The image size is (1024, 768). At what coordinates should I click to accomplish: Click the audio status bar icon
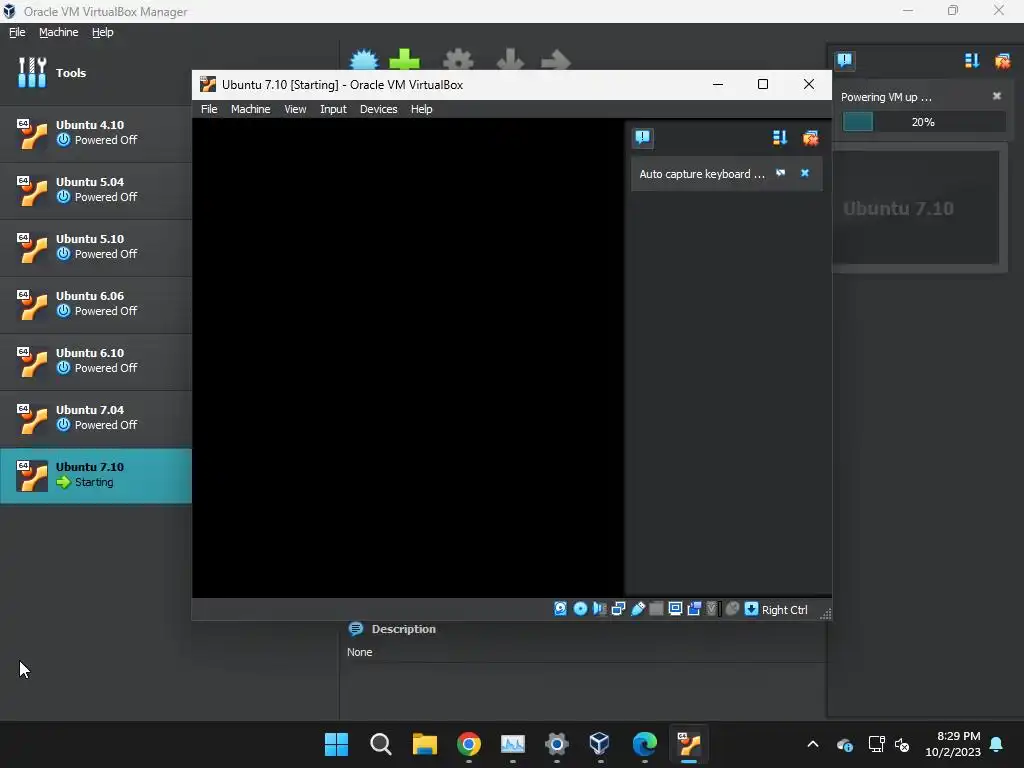(599, 609)
